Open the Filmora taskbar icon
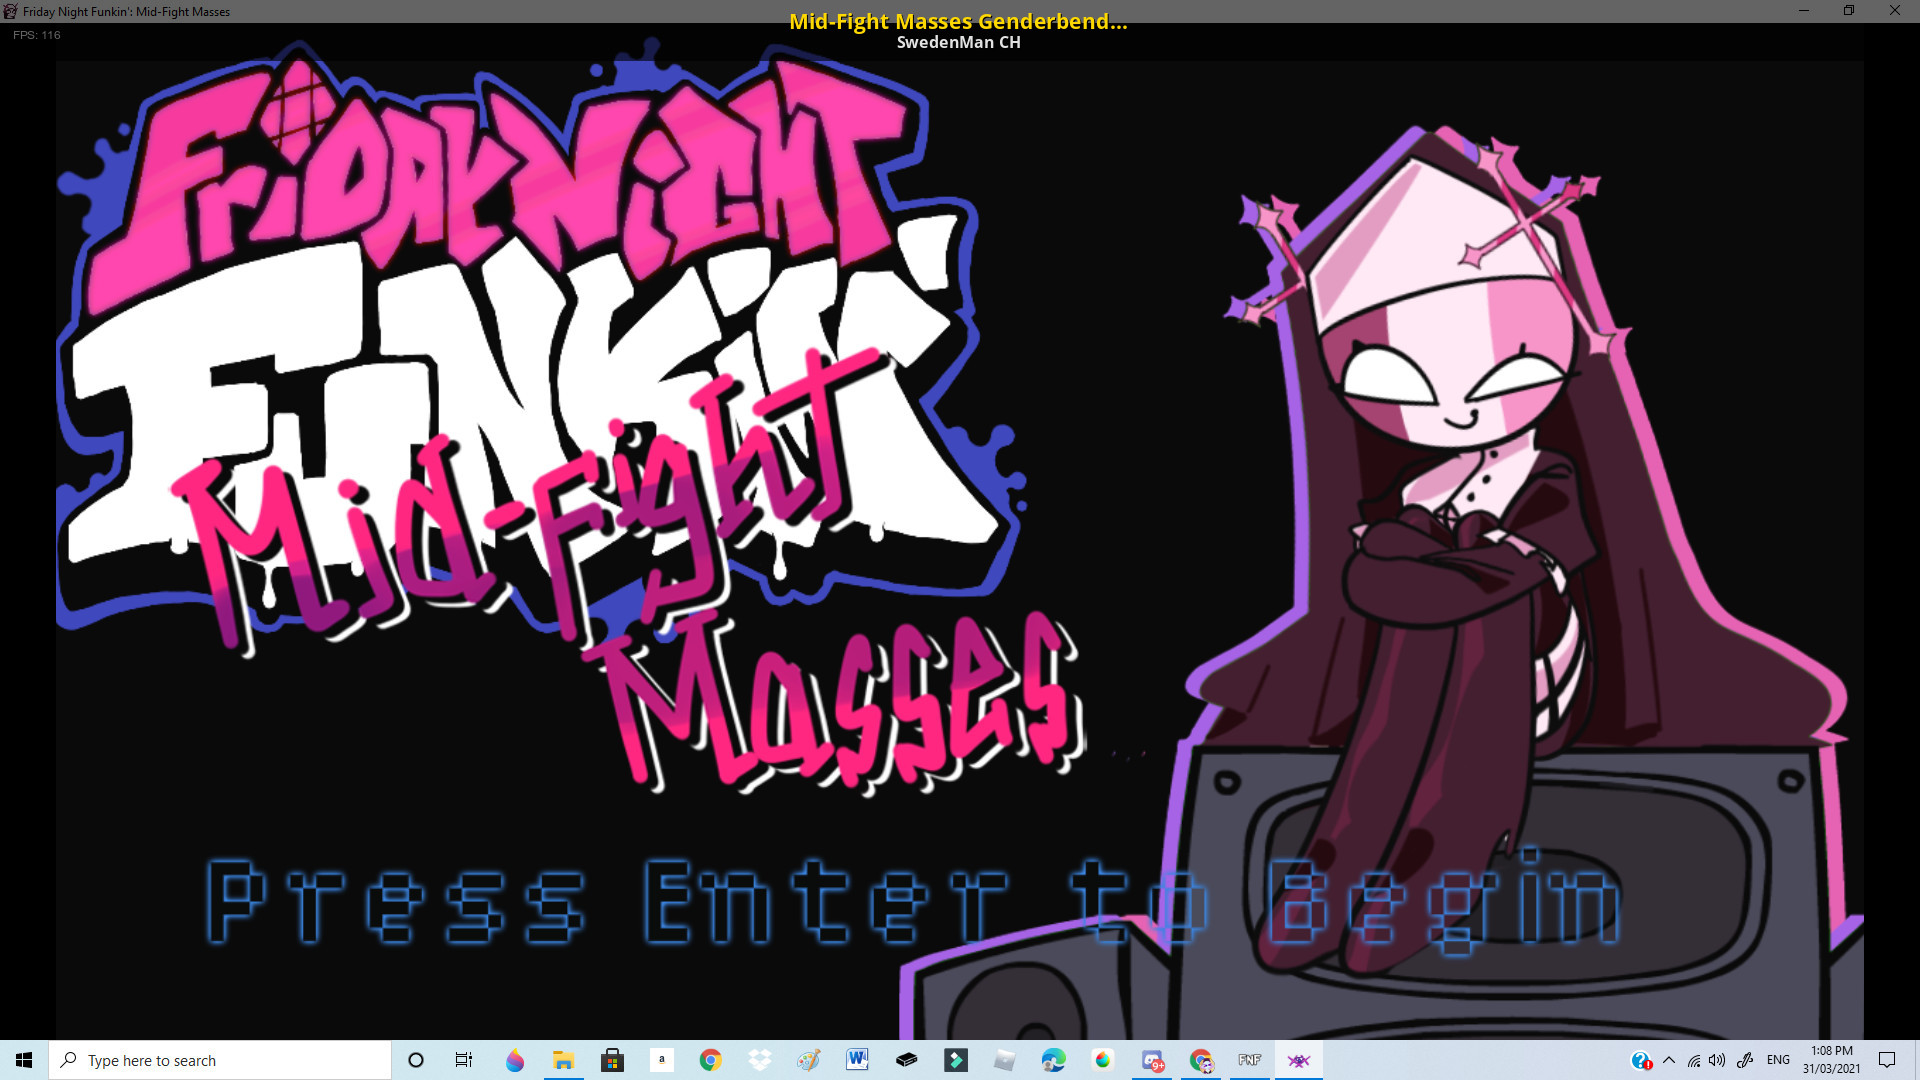 956,1060
